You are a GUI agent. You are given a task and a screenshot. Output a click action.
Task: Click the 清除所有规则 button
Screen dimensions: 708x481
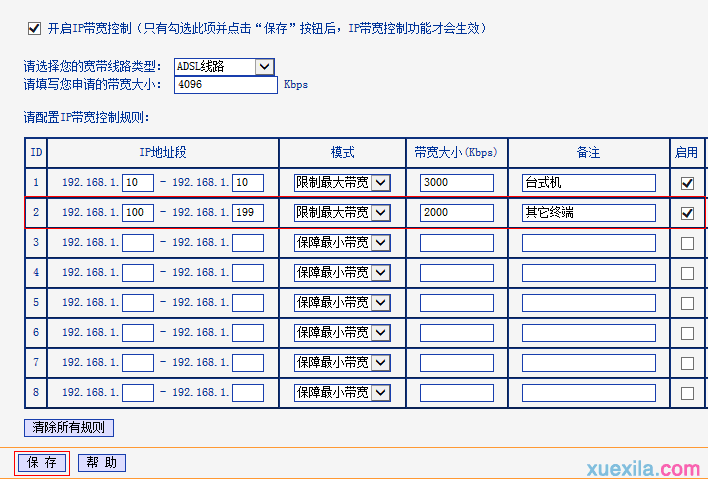pyautogui.click(x=69, y=427)
